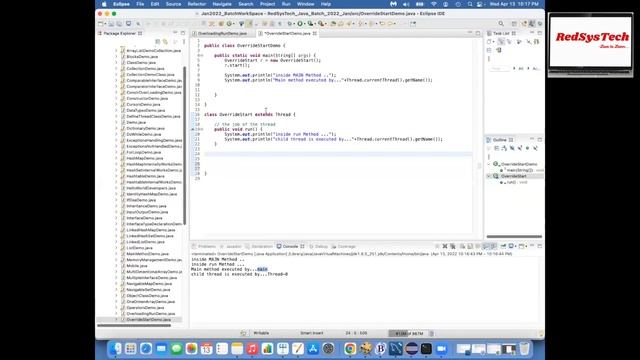Click the green Run button in toolbar
The width and height of the screenshot is (640, 360).
tap(300, 24)
